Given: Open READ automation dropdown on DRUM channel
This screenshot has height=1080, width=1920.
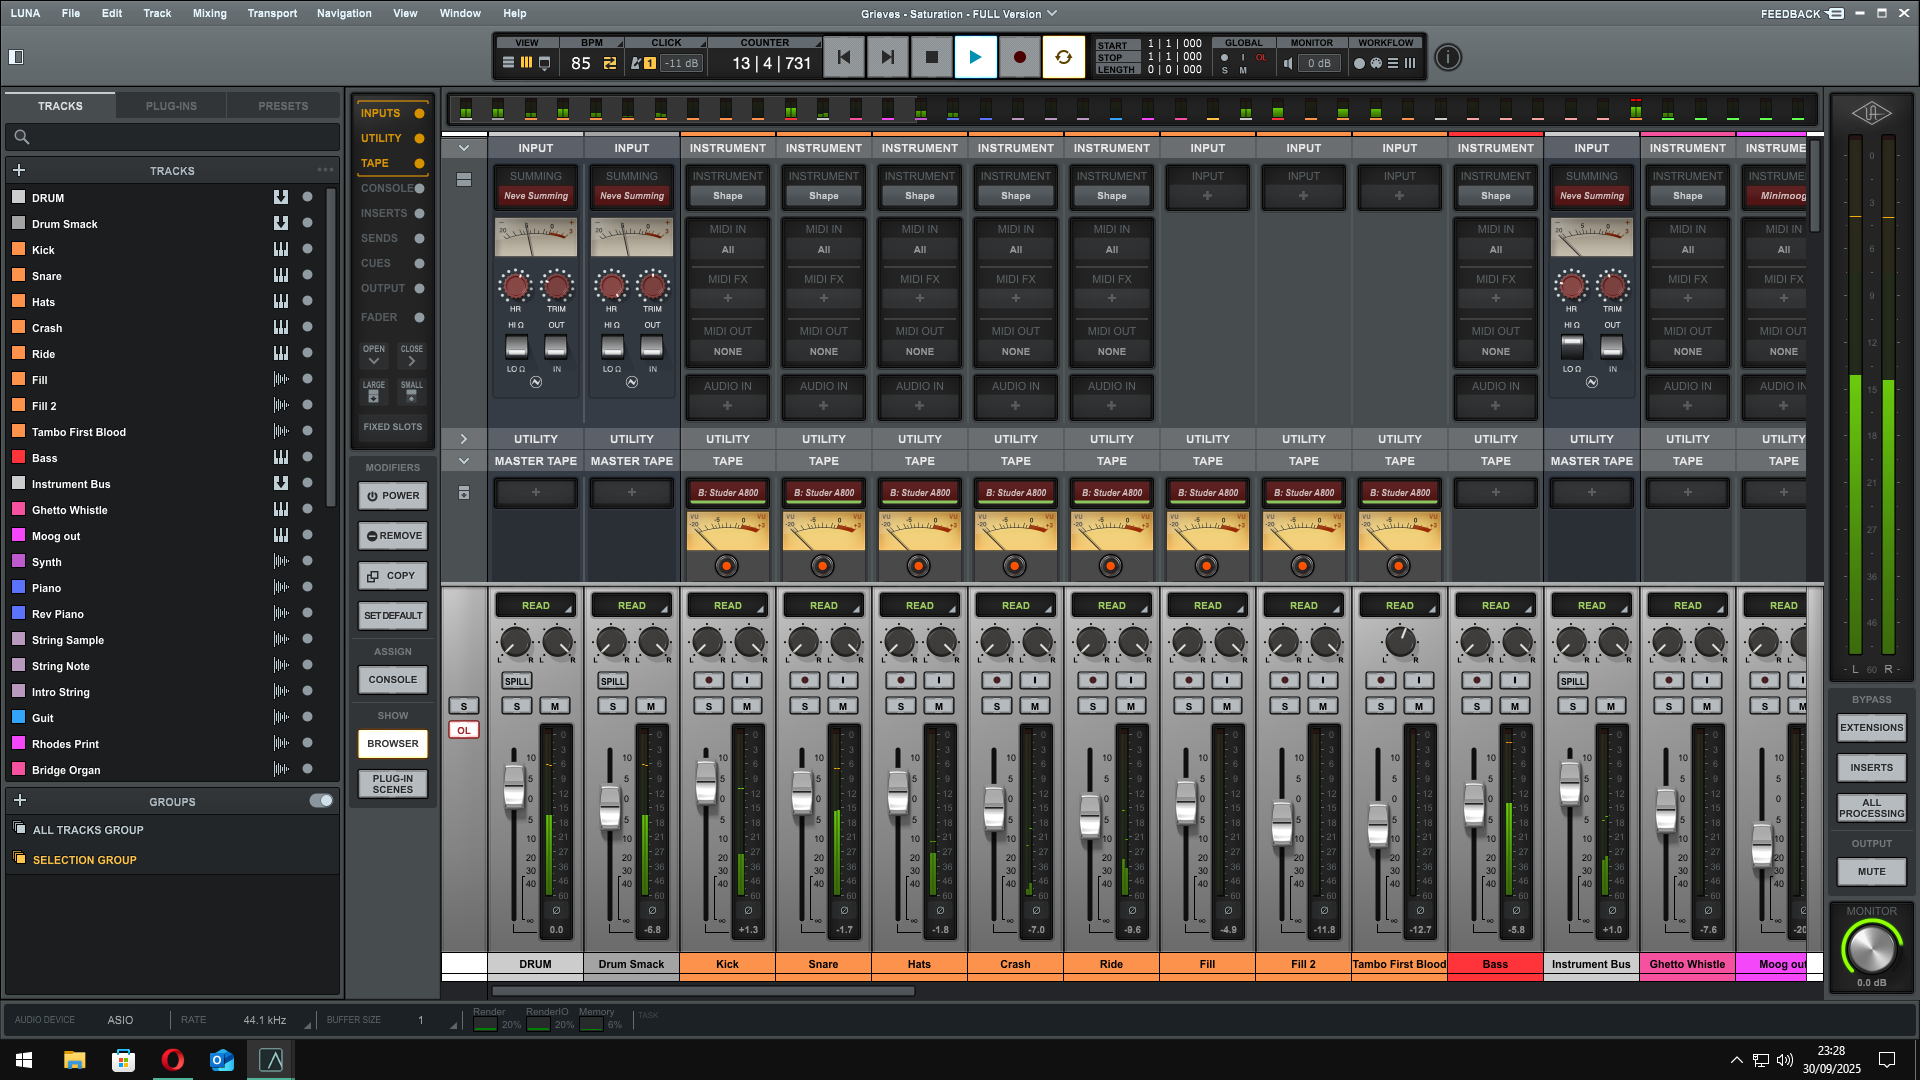Looking at the screenshot, I should [x=535, y=606].
